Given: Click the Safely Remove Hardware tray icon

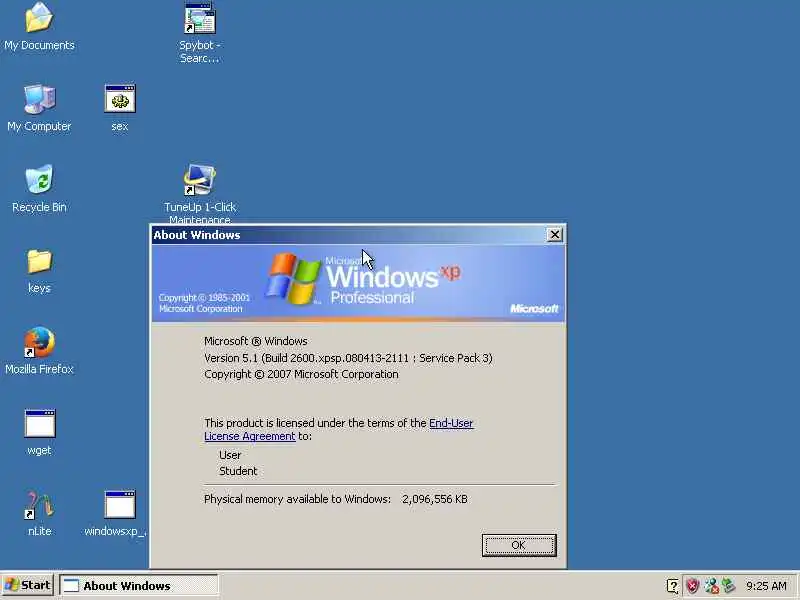Looking at the screenshot, I should (x=729, y=586).
